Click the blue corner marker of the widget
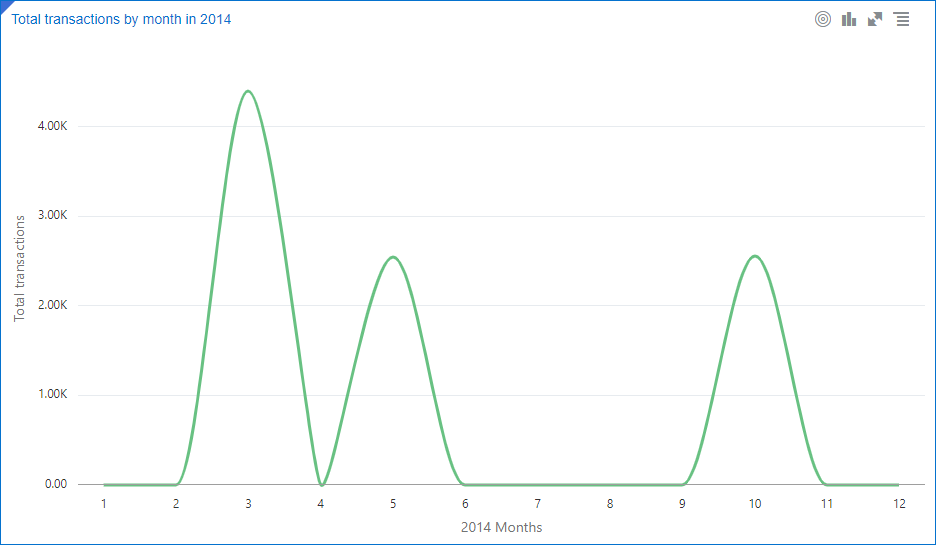This screenshot has width=936, height=545. click(4, 4)
